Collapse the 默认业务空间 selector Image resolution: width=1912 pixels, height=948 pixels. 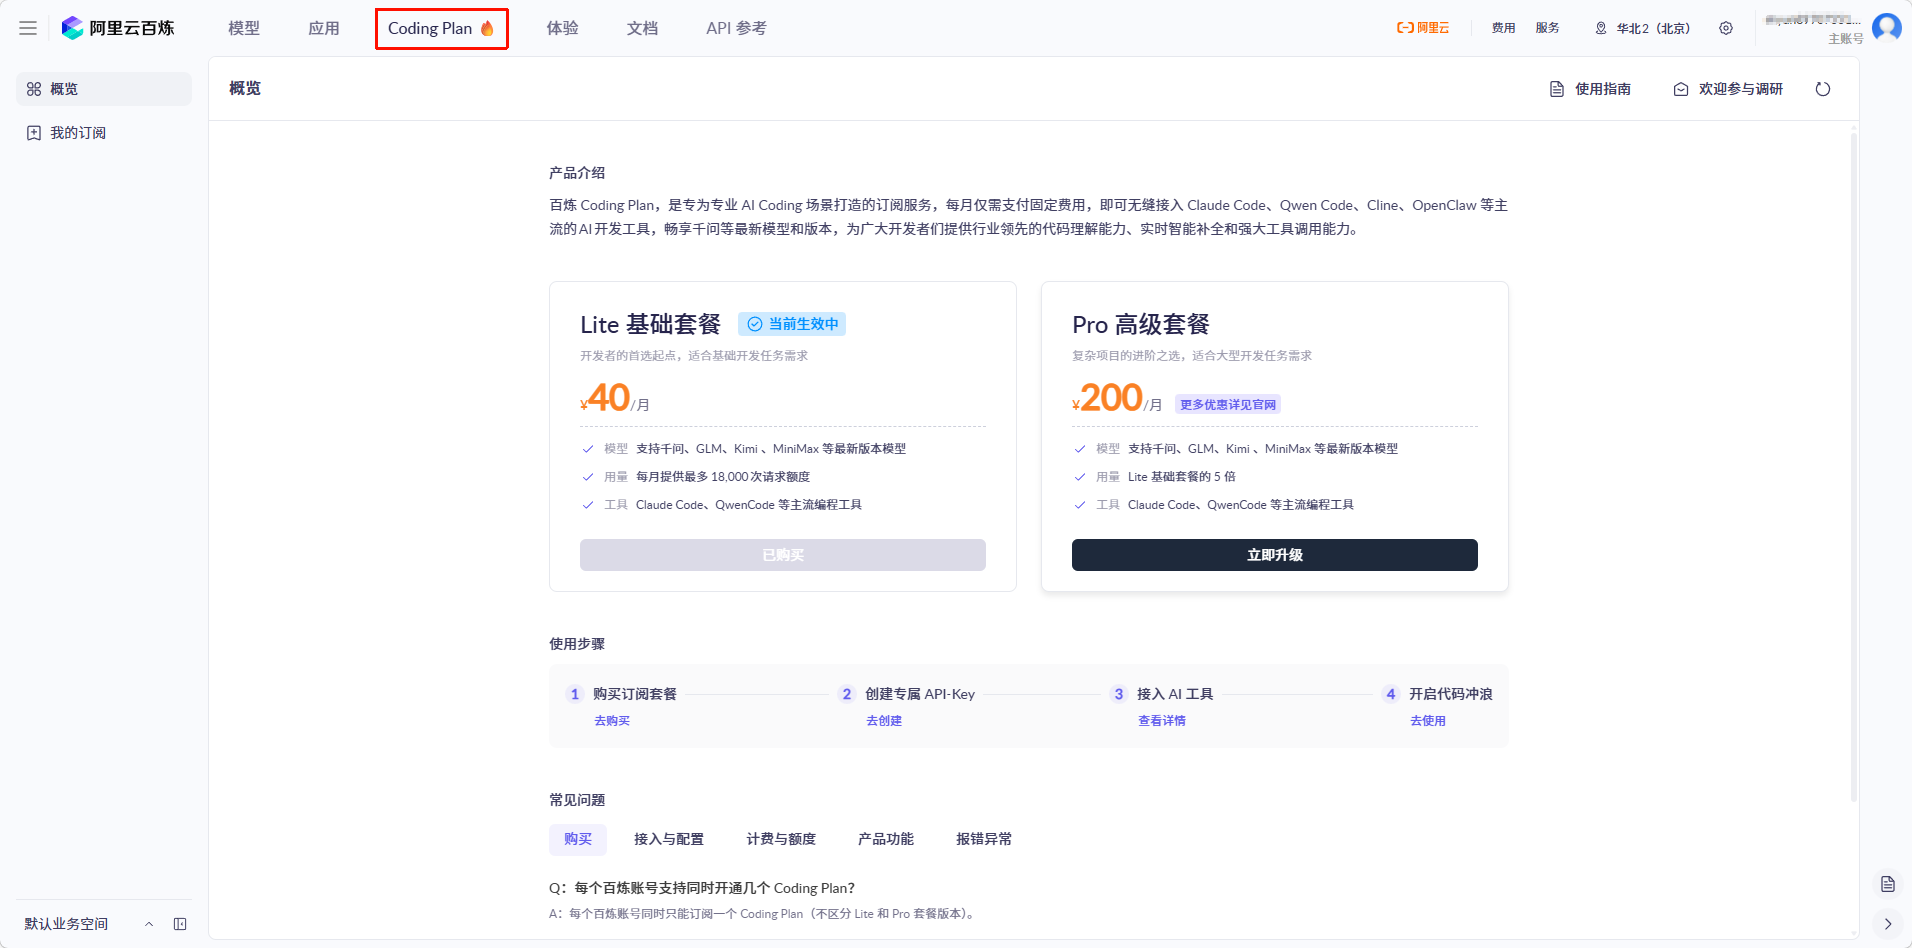(x=150, y=924)
